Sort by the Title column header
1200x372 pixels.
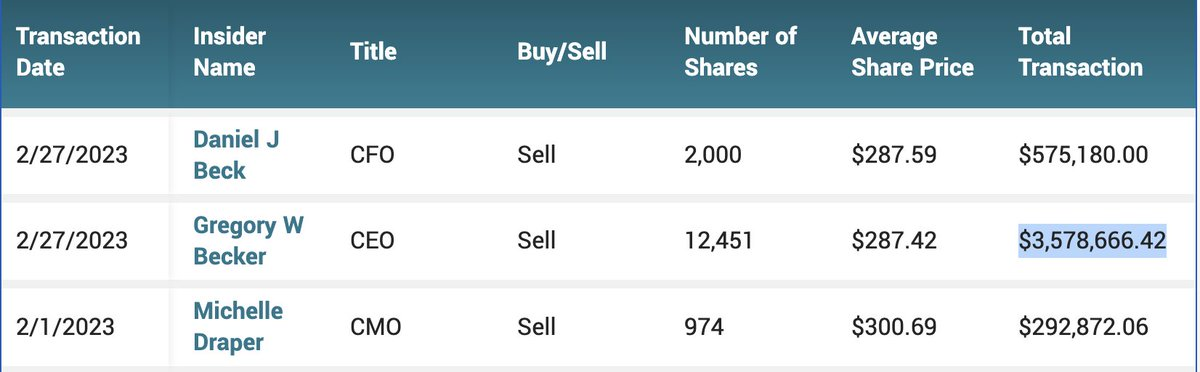[373, 51]
